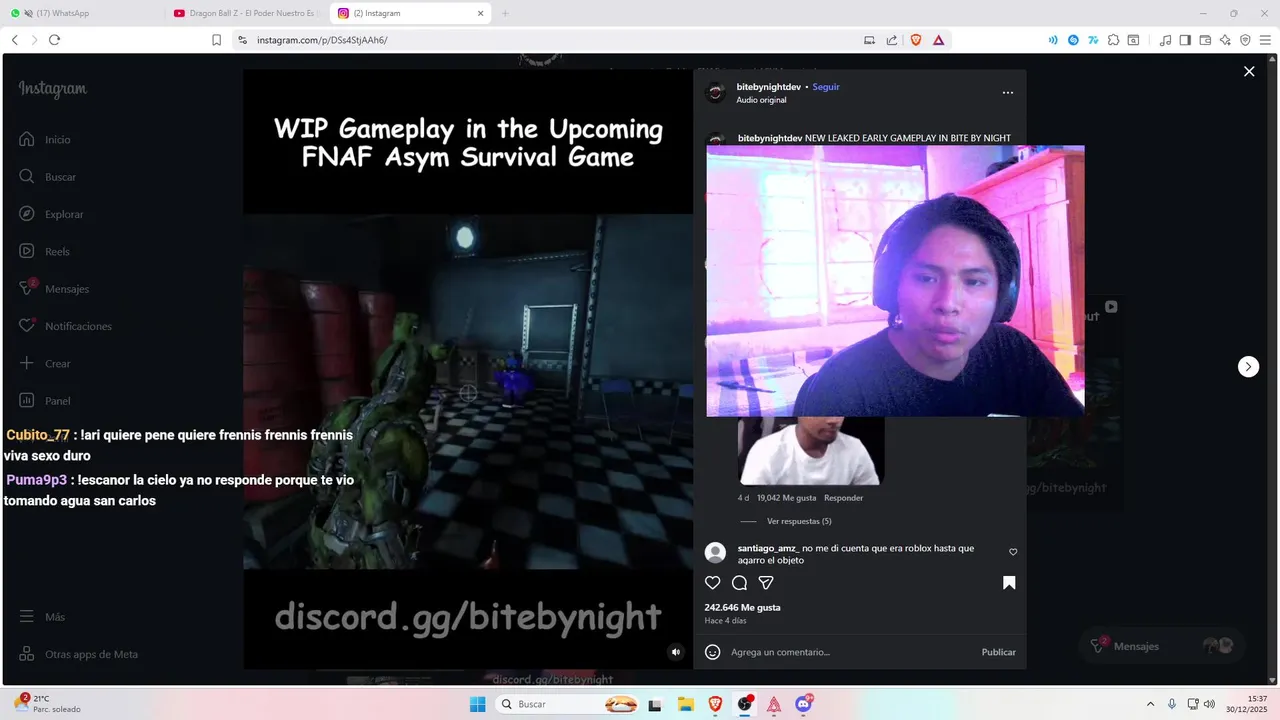The width and height of the screenshot is (1280, 720).
Task: Click taskbar Buscar search box
Action: (568, 704)
